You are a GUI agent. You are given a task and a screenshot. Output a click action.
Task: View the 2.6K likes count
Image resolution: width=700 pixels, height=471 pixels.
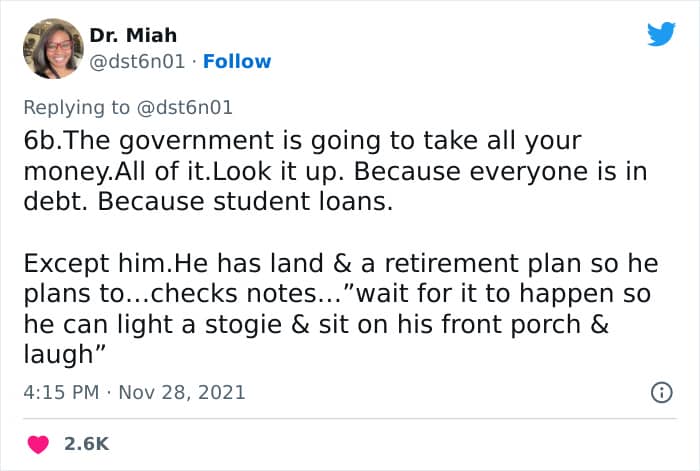point(85,442)
